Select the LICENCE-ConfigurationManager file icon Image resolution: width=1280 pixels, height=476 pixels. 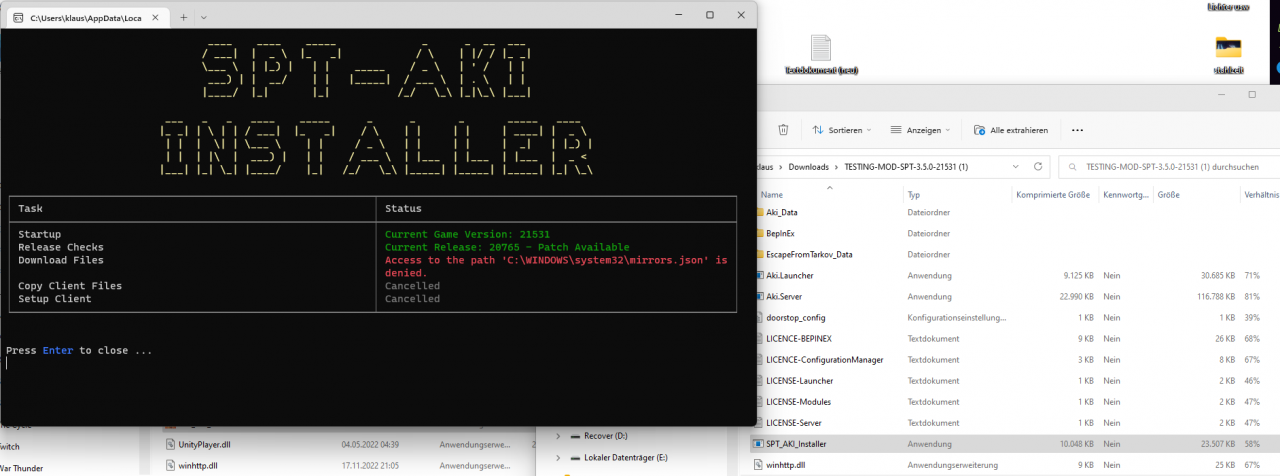click(x=758, y=359)
